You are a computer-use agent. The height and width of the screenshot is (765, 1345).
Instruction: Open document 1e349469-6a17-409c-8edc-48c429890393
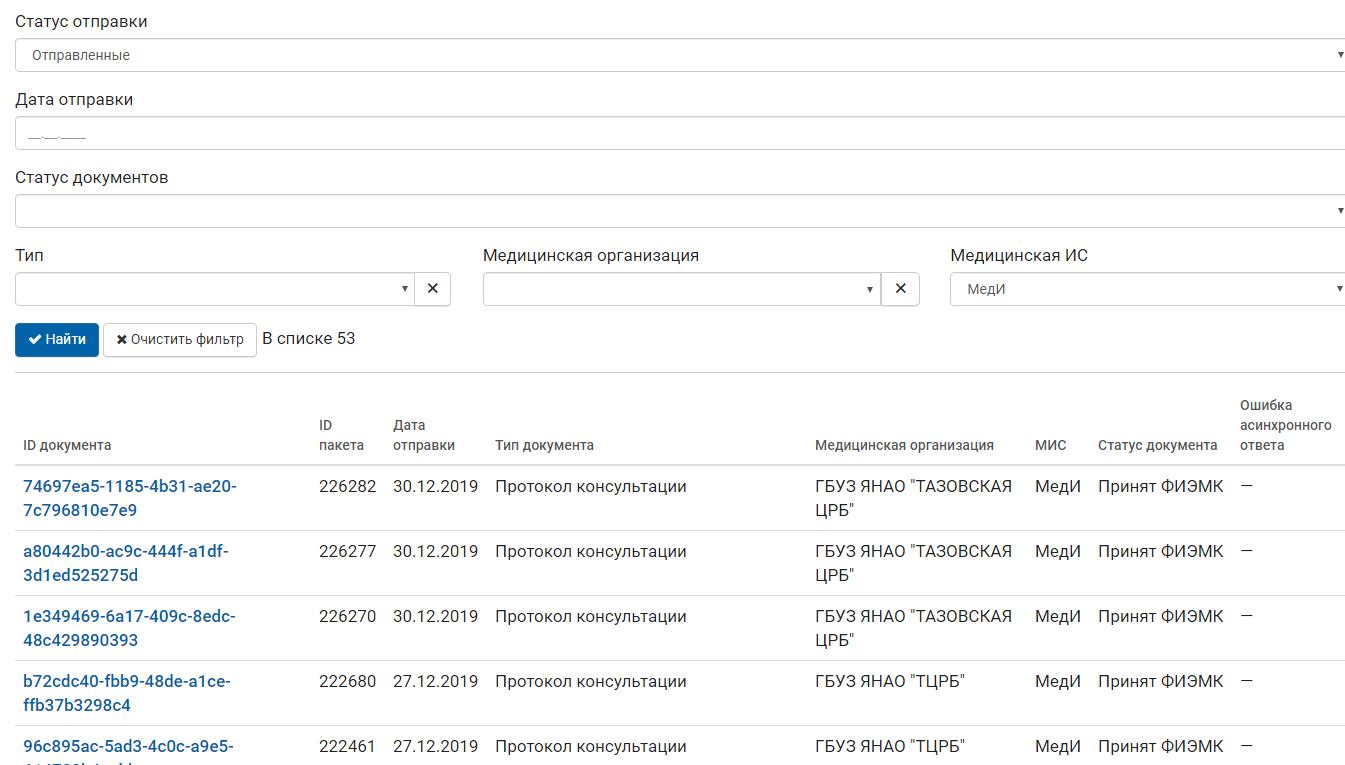(x=130, y=628)
